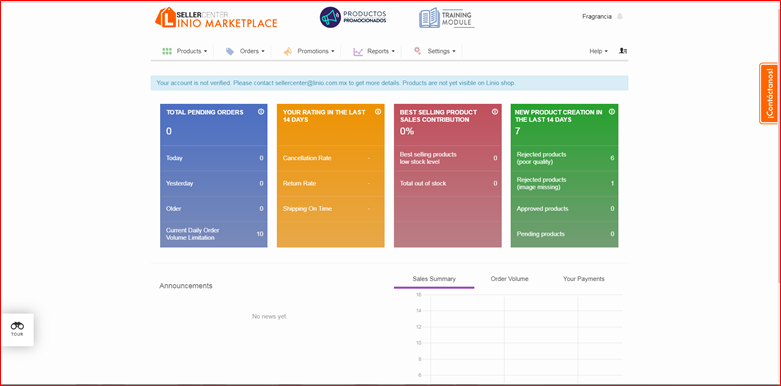
Task: Click the Announcements heading
Action: (x=186, y=286)
